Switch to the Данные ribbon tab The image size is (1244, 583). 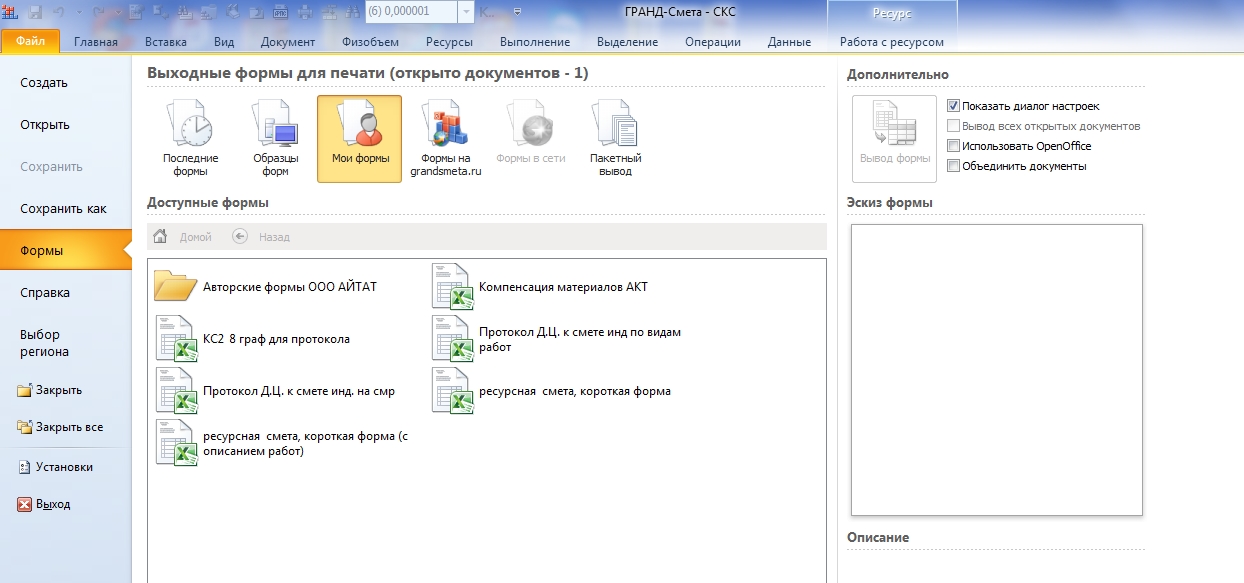[789, 42]
